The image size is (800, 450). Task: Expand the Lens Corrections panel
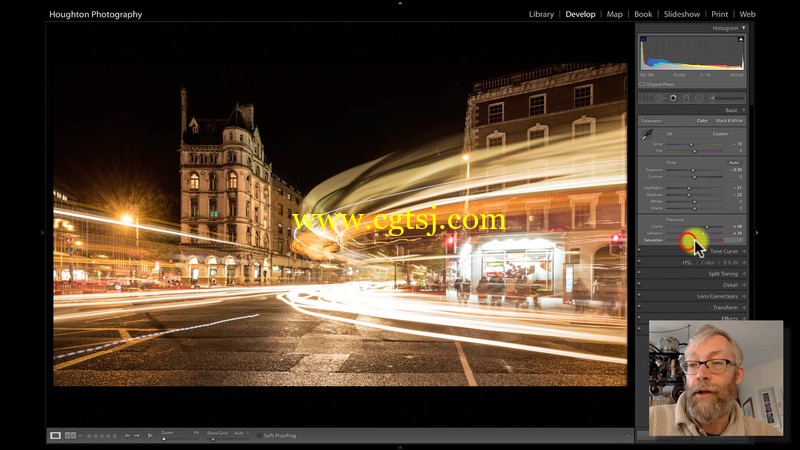pos(744,296)
